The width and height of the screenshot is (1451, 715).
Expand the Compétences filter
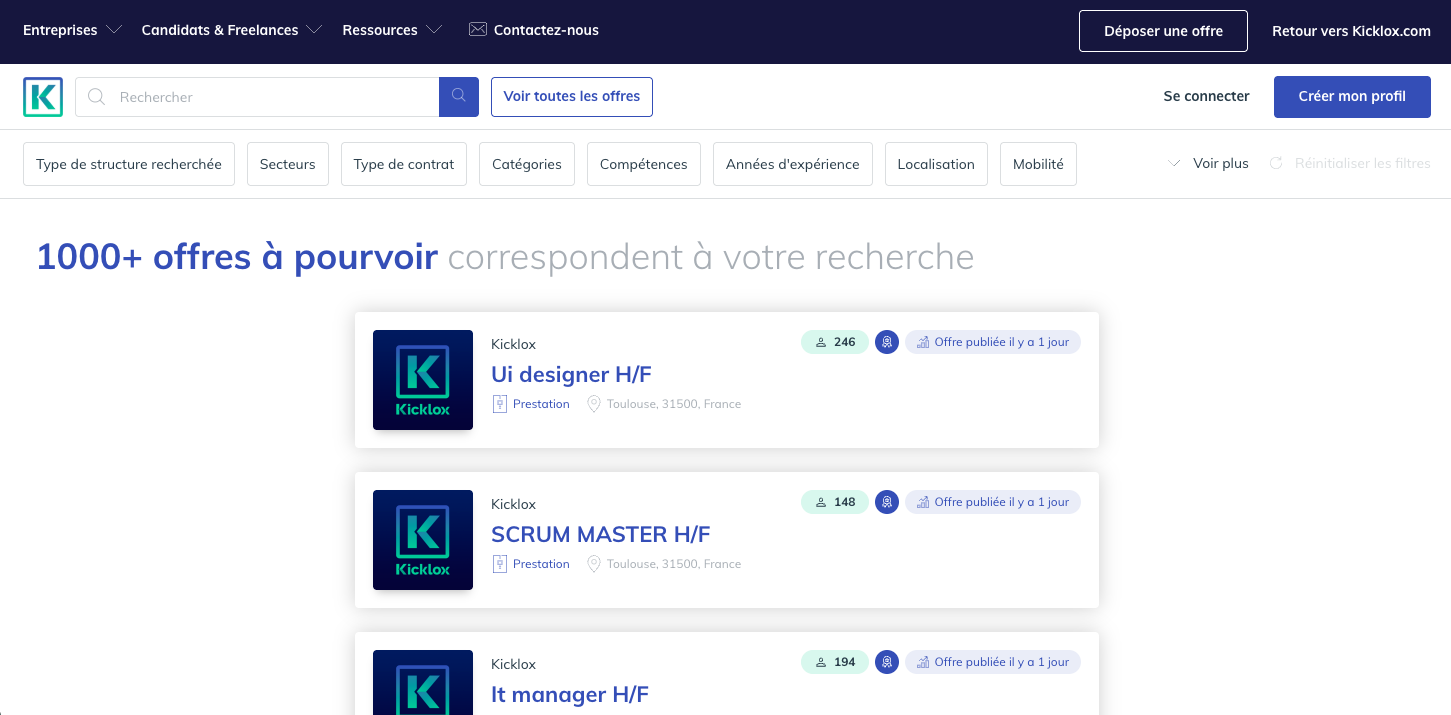[643, 163]
